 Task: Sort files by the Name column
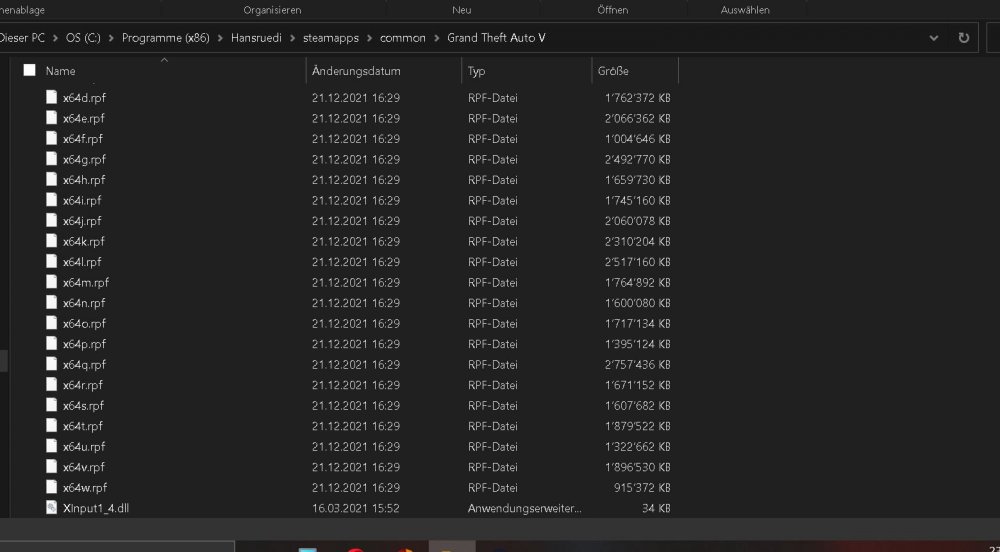point(61,71)
